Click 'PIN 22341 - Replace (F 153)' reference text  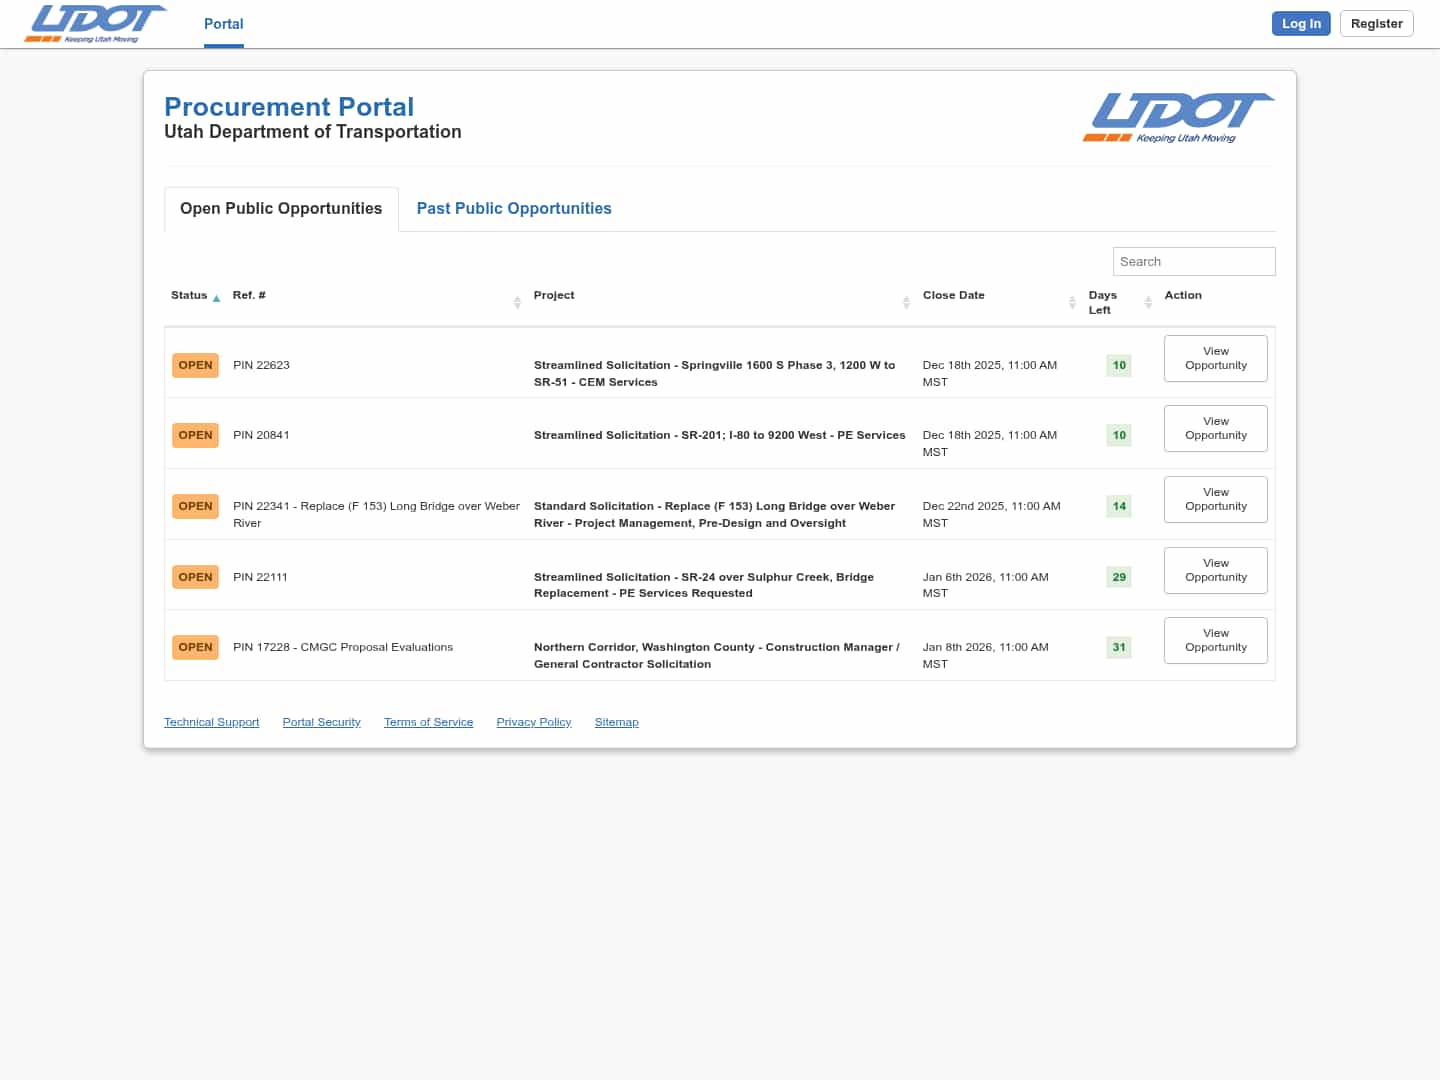pyautogui.click(x=376, y=514)
